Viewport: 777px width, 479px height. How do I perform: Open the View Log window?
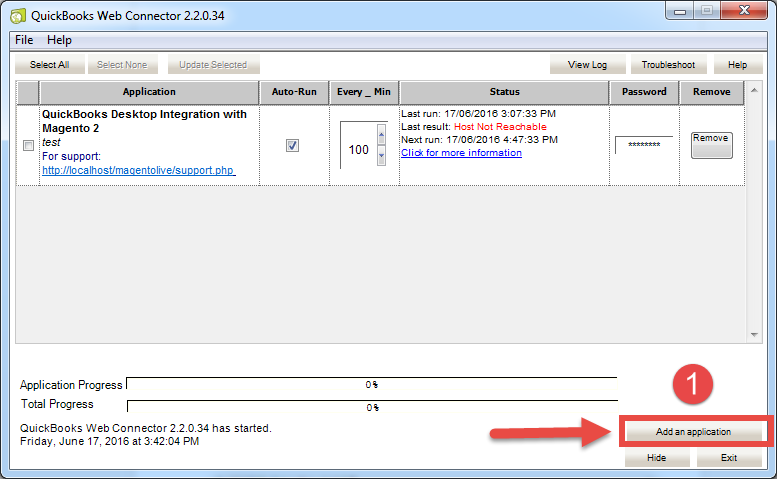click(587, 65)
